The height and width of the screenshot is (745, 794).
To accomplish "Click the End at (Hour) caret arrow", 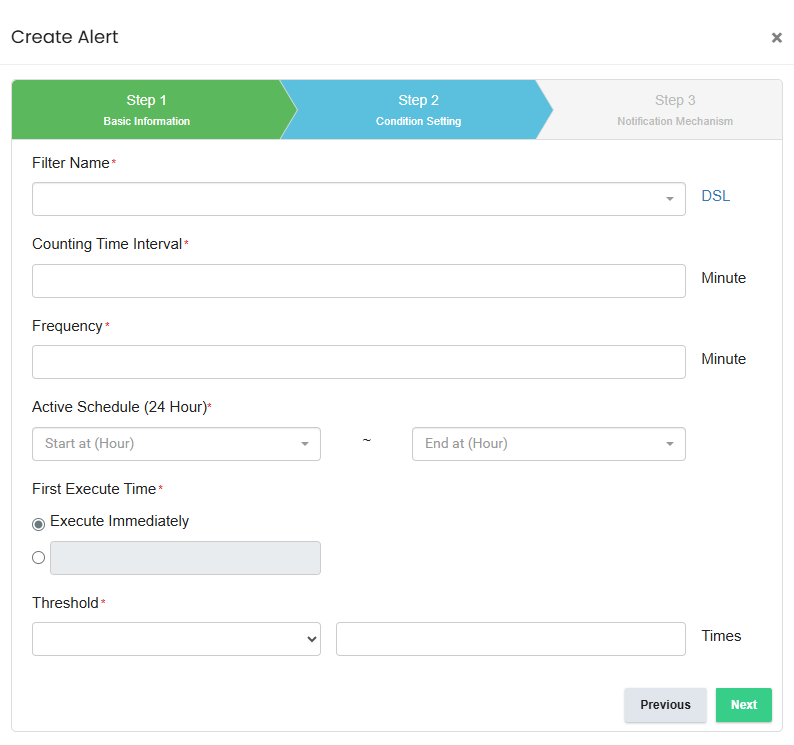I will point(669,444).
